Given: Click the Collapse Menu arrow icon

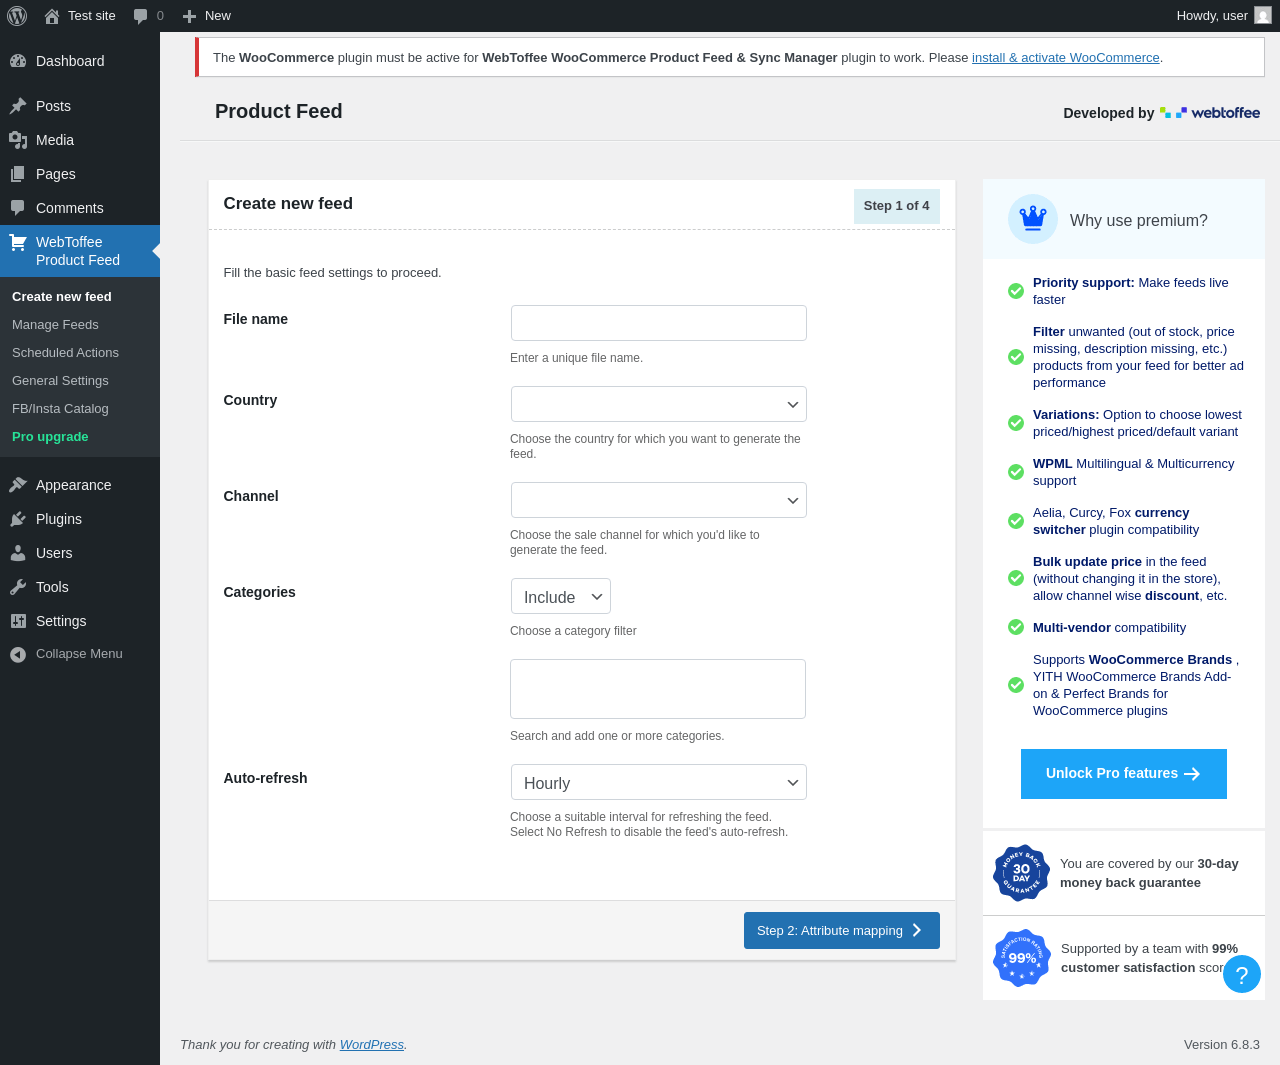Looking at the screenshot, I should tap(18, 654).
